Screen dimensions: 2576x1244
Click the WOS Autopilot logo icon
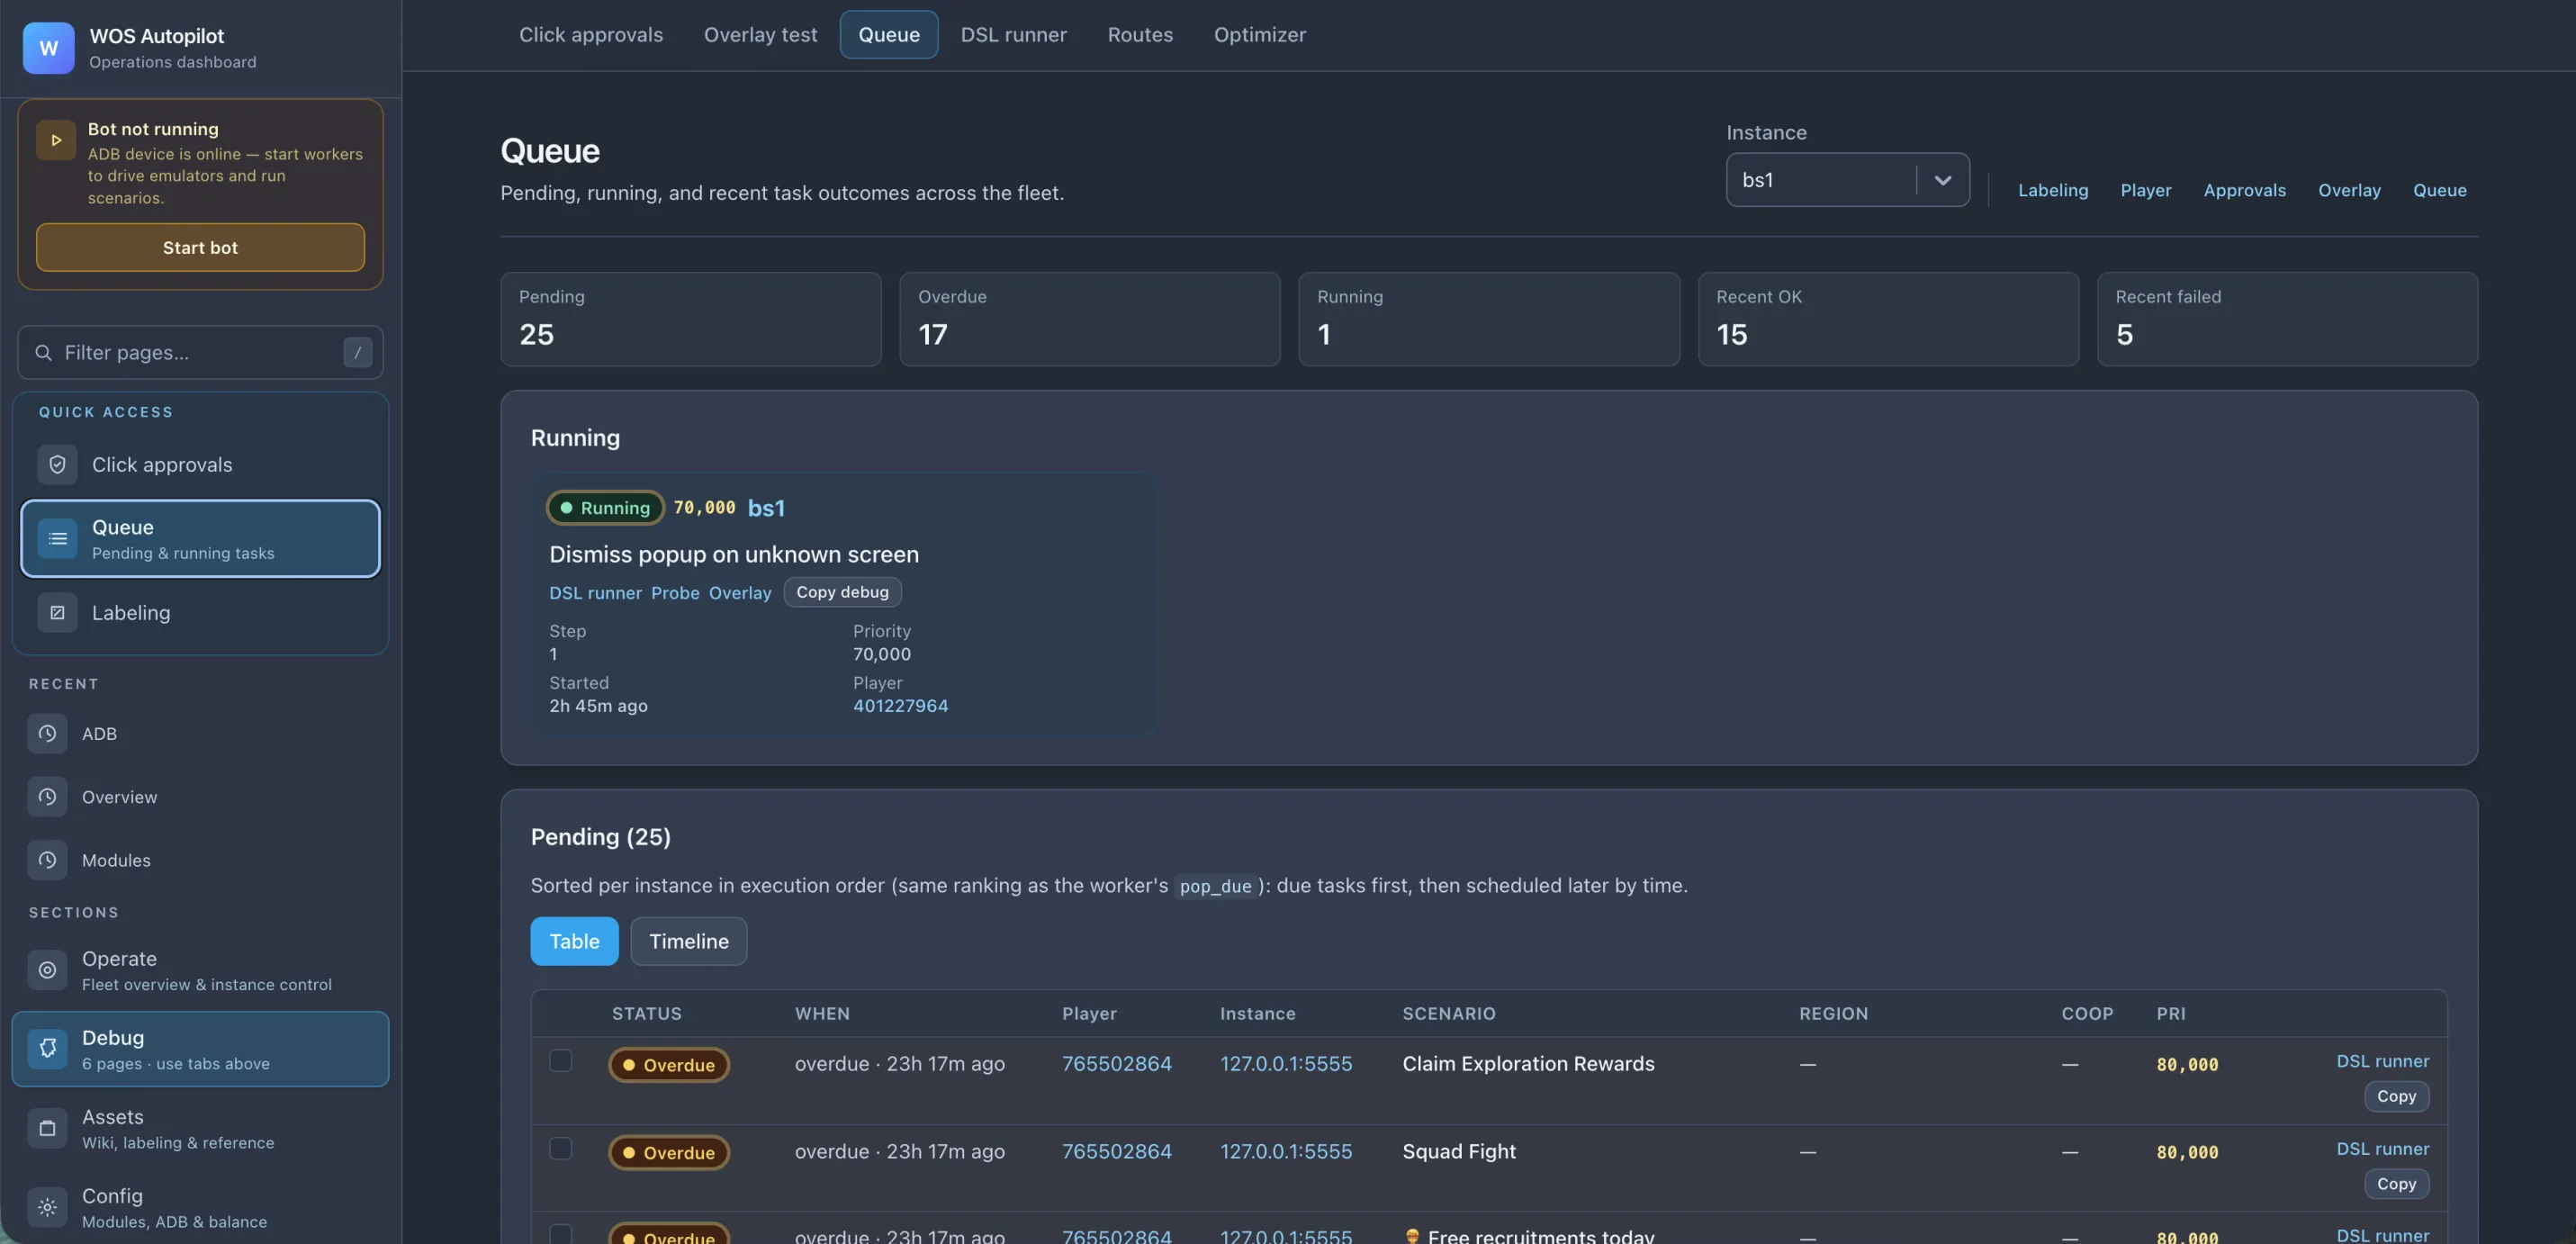point(48,48)
